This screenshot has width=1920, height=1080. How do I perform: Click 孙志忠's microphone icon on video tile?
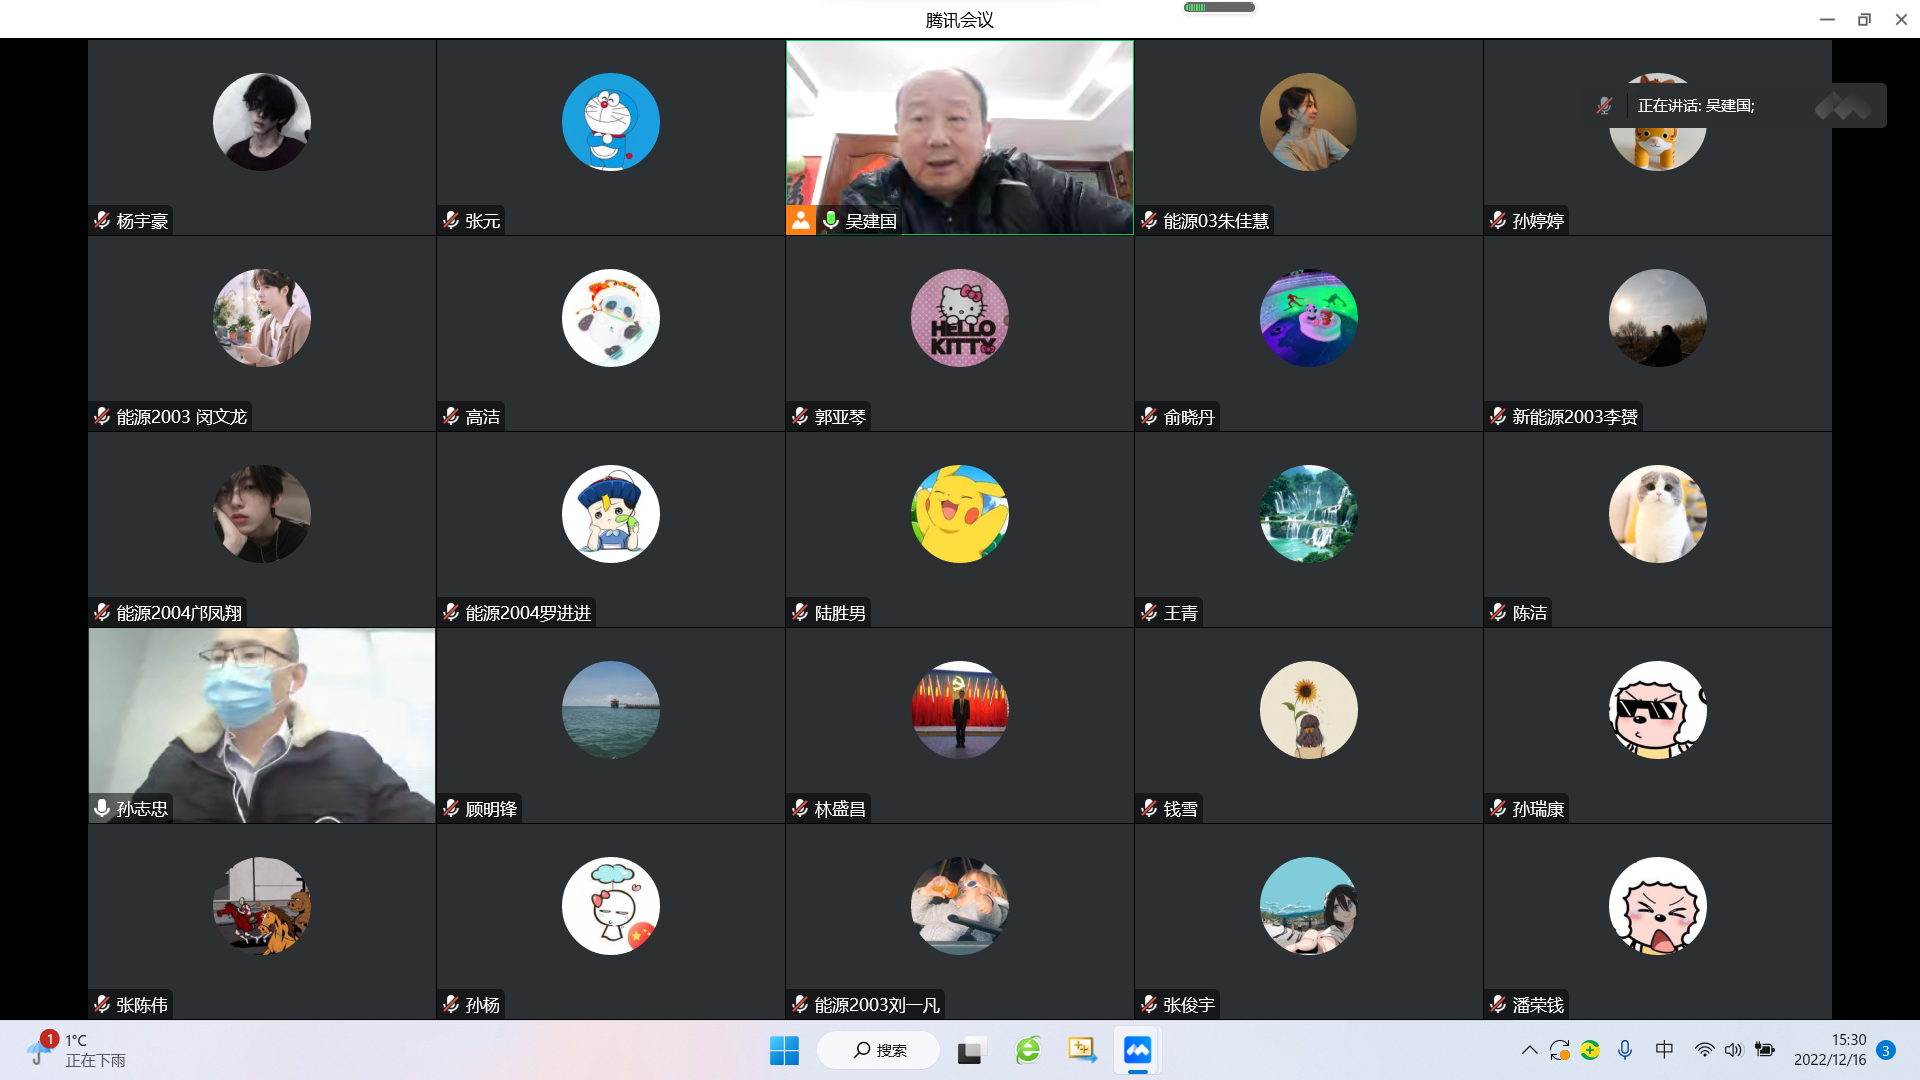102,808
